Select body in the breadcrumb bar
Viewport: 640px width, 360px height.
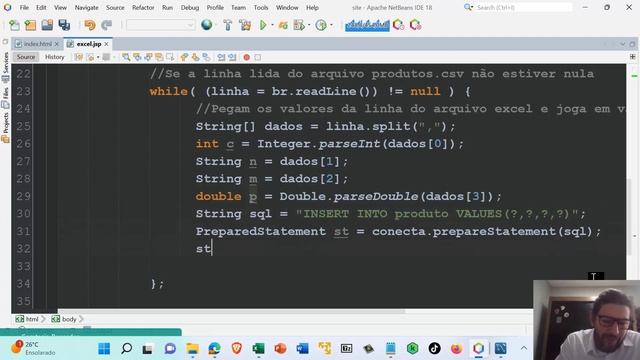click(x=64, y=319)
